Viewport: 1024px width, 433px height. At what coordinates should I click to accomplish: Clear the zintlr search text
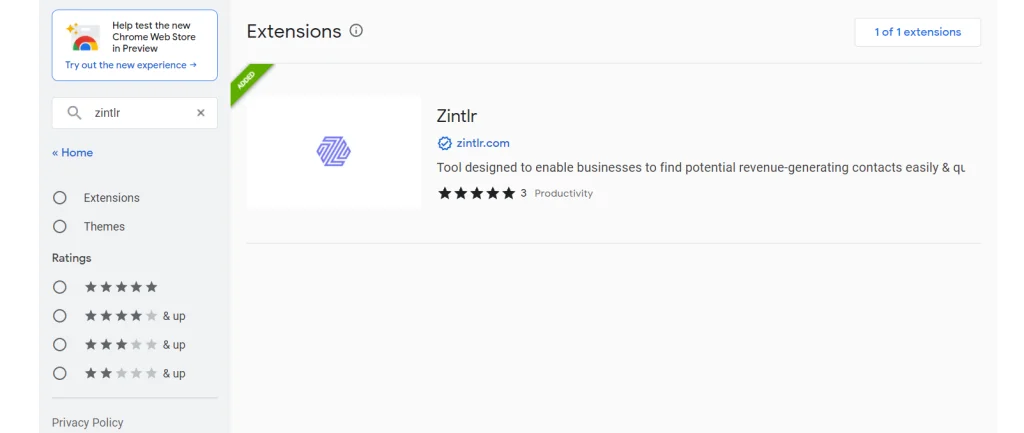pos(200,113)
